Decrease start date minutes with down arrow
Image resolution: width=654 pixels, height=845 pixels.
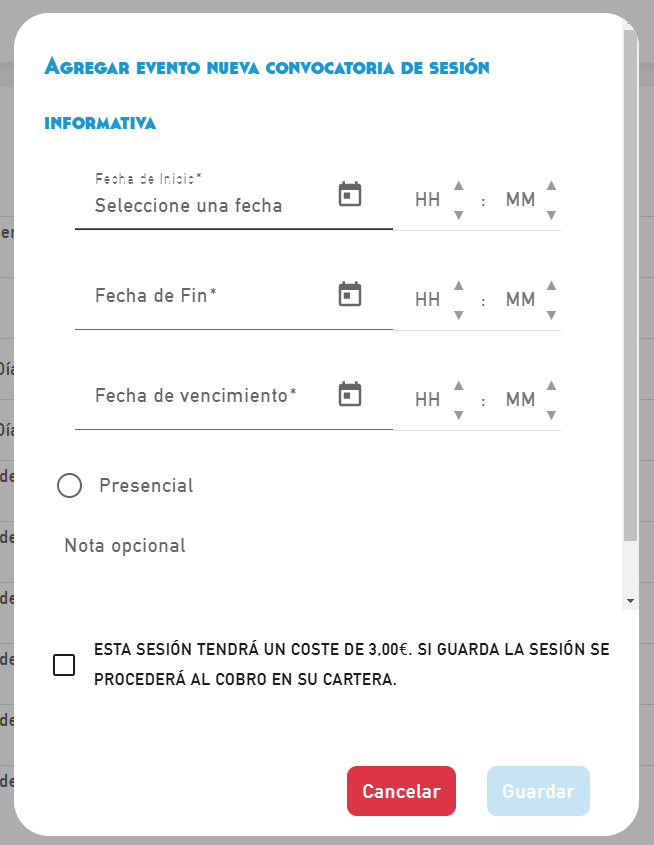tap(551, 215)
